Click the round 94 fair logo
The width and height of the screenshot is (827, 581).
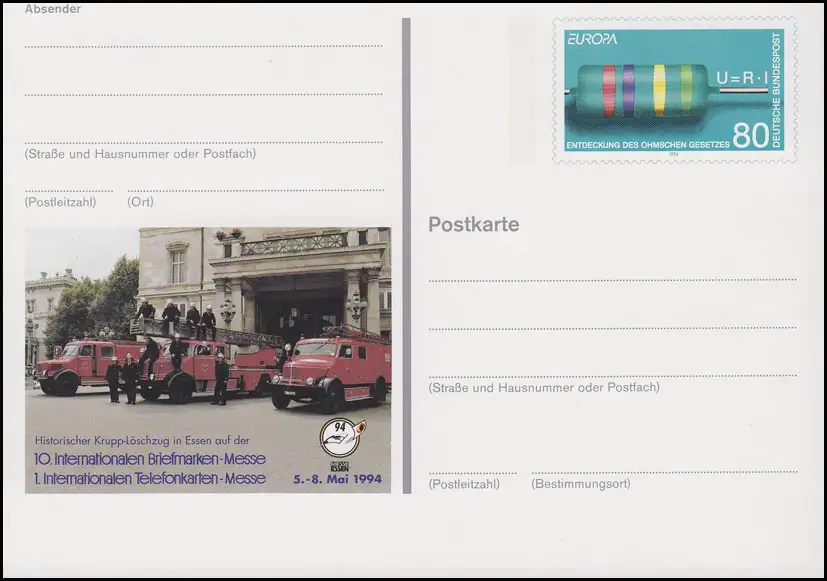[x=339, y=437]
